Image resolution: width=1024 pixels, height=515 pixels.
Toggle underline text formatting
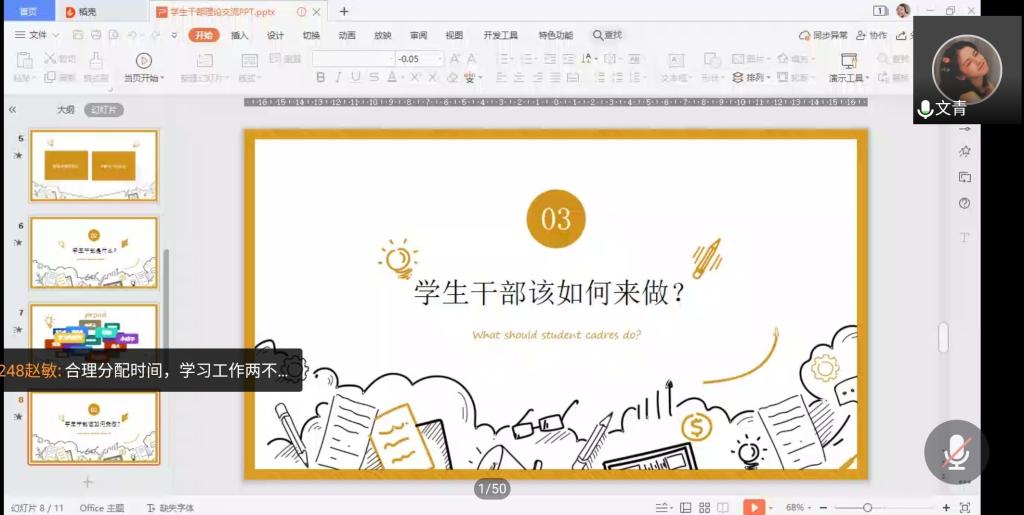click(x=356, y=78)
